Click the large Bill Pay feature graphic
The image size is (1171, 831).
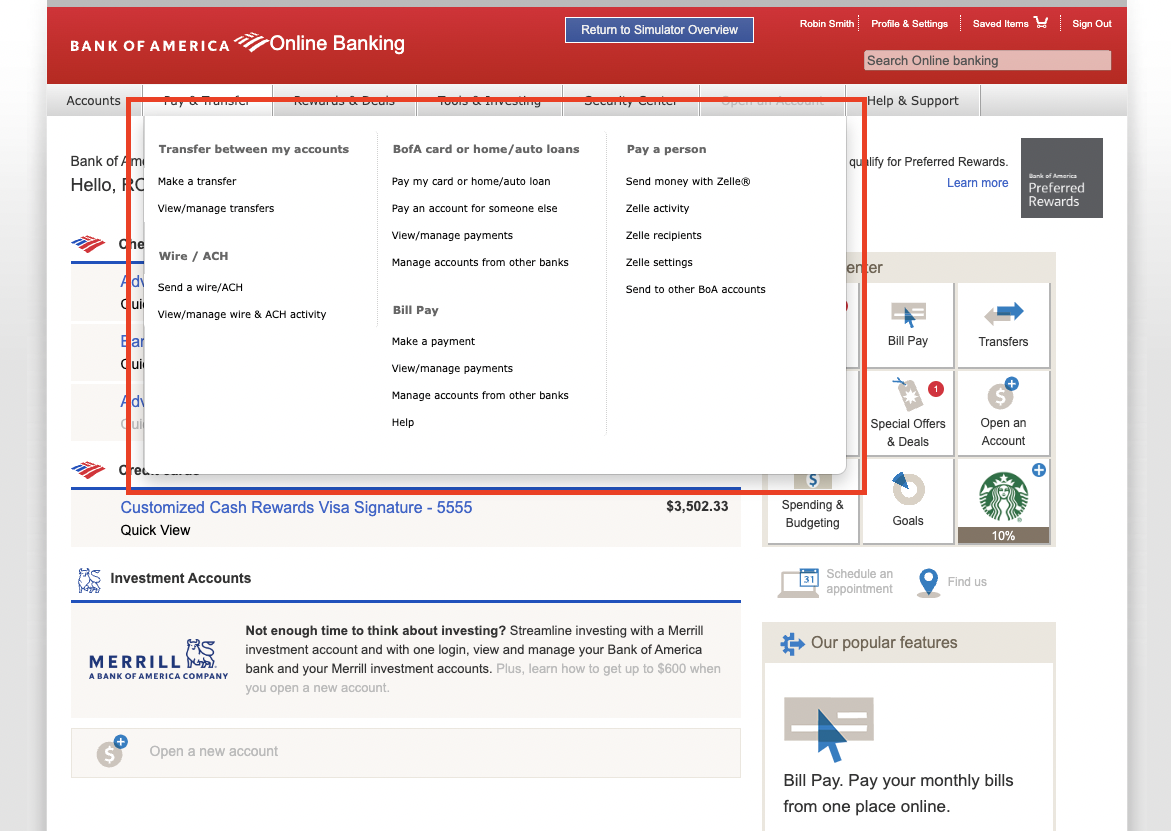point(828,729)
